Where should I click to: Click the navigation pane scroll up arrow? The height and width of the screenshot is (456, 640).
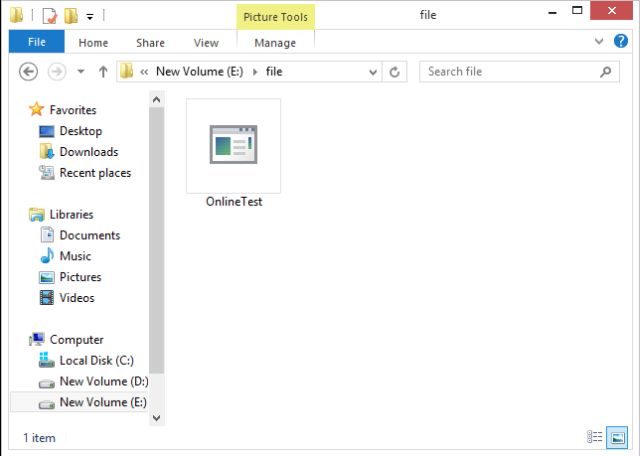[156, 100]
